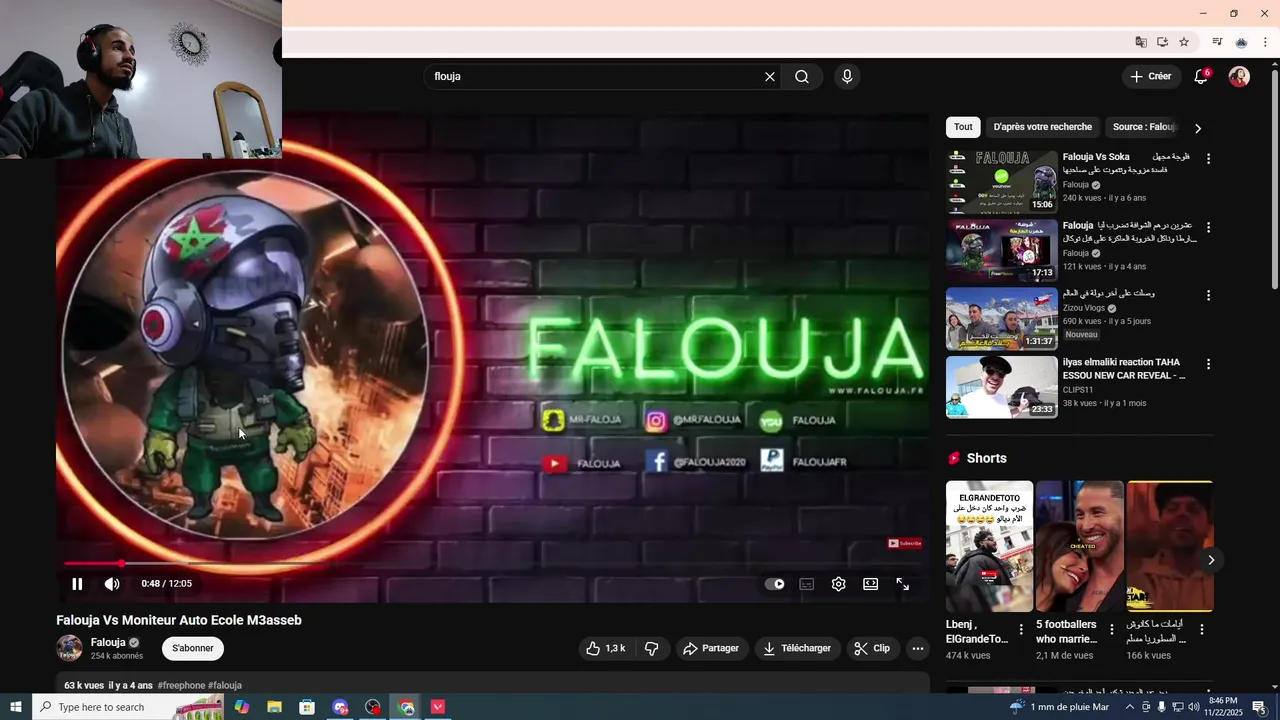Select the 'Source : Falouja' chip

(1143, 127)
